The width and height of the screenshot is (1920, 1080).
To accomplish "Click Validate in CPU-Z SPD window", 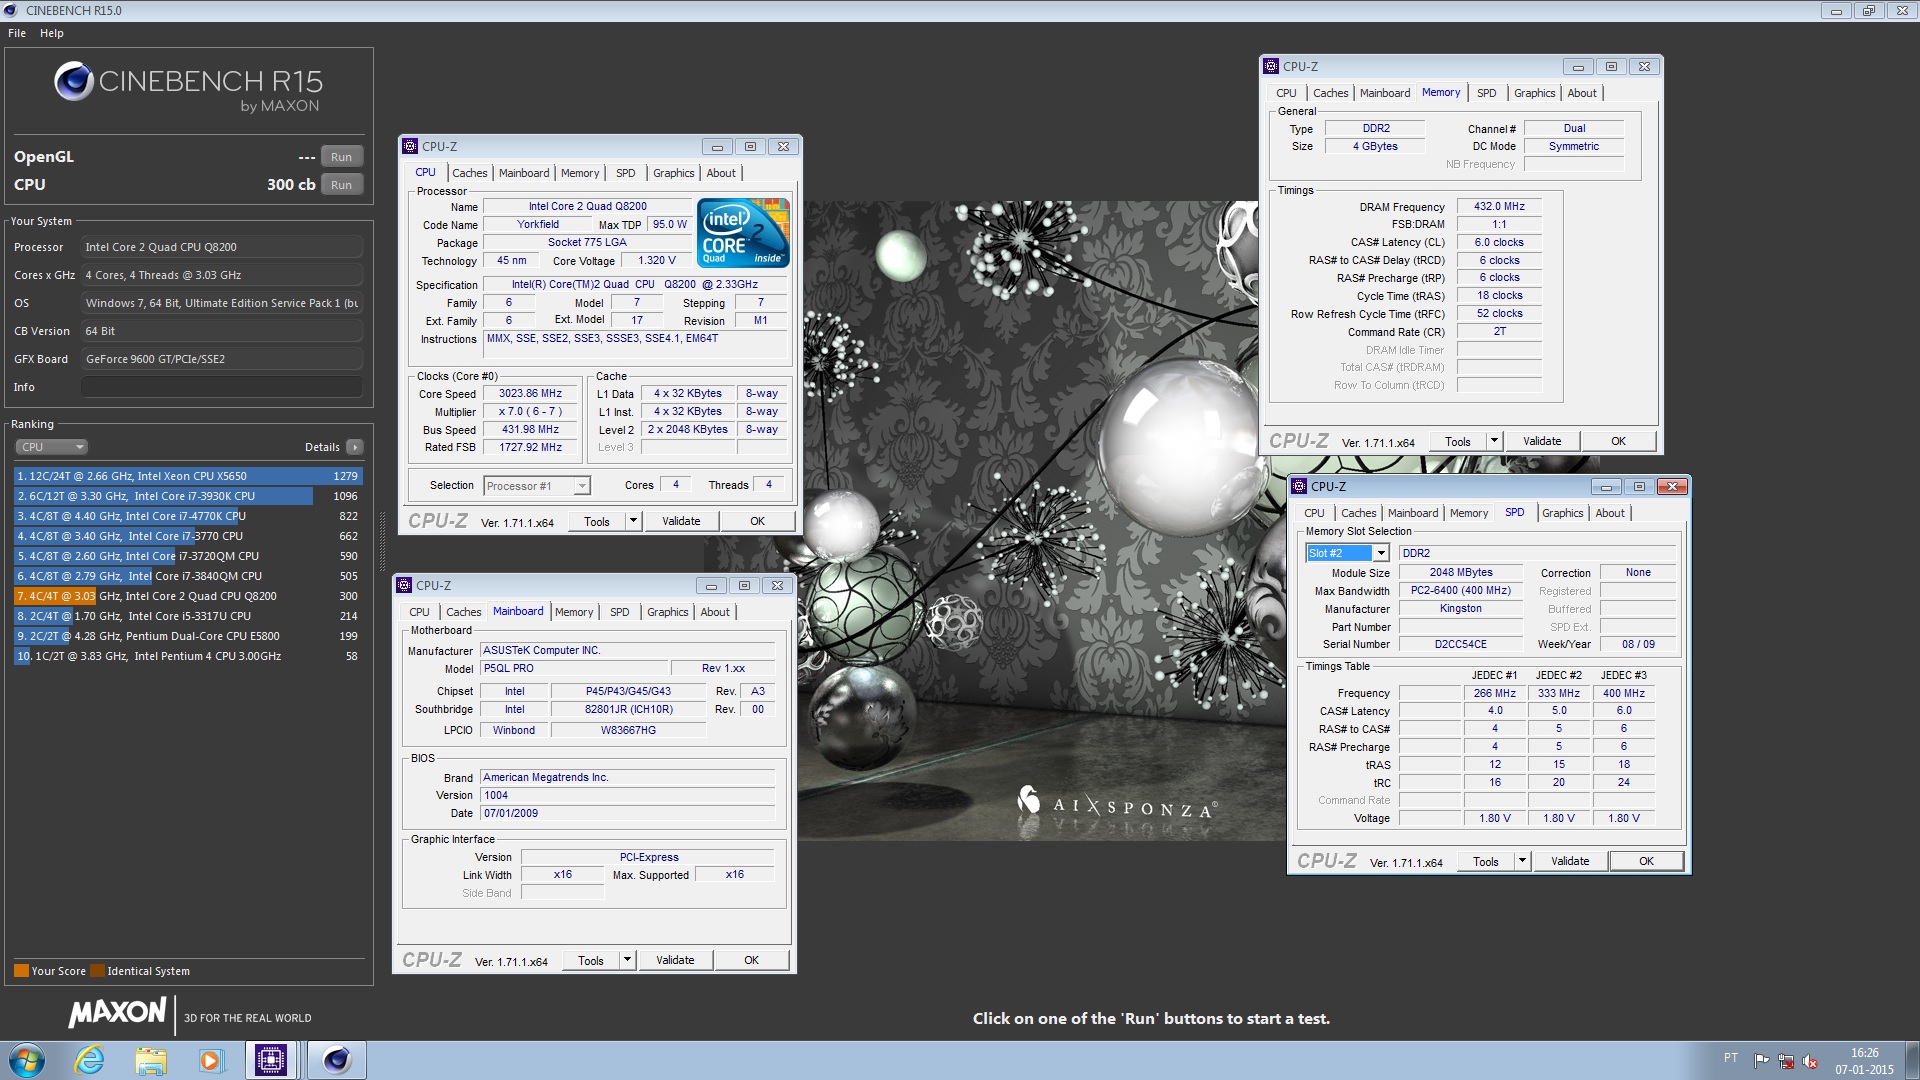I will pos(1570,861).
